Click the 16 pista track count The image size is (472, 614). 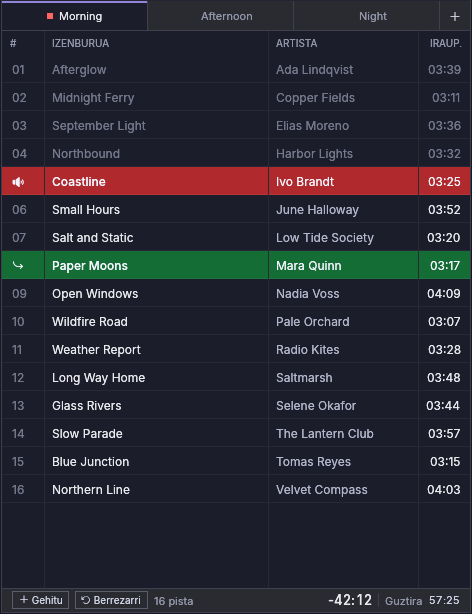[x=173, y=601]
